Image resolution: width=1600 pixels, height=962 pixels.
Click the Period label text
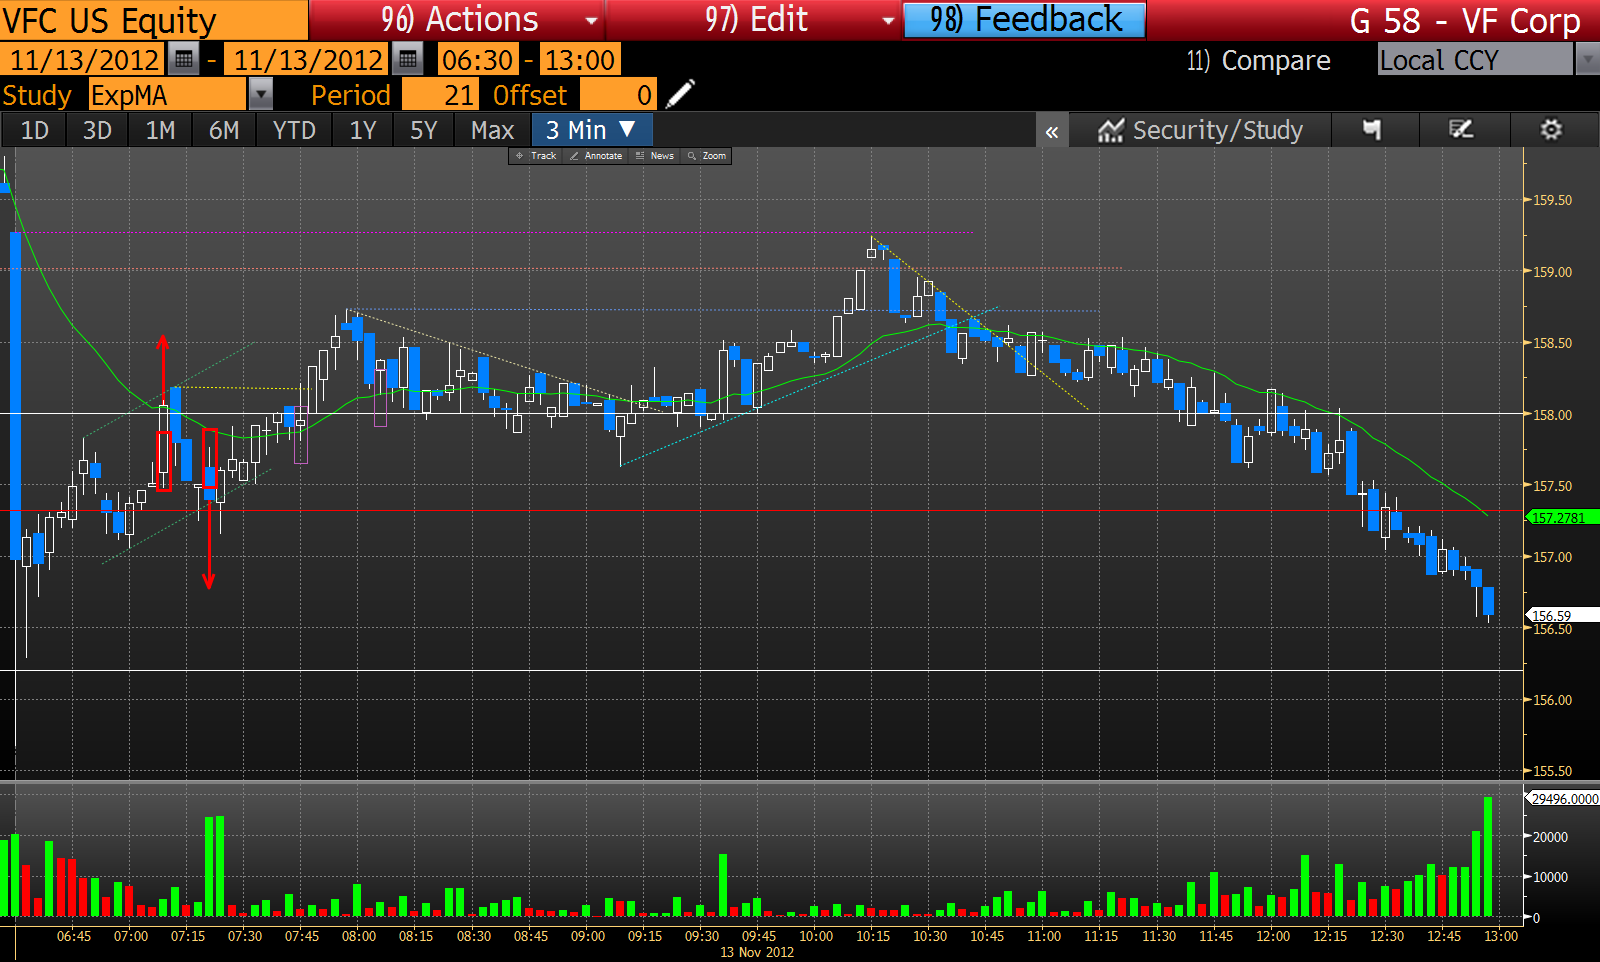click(x=350, y=95)
